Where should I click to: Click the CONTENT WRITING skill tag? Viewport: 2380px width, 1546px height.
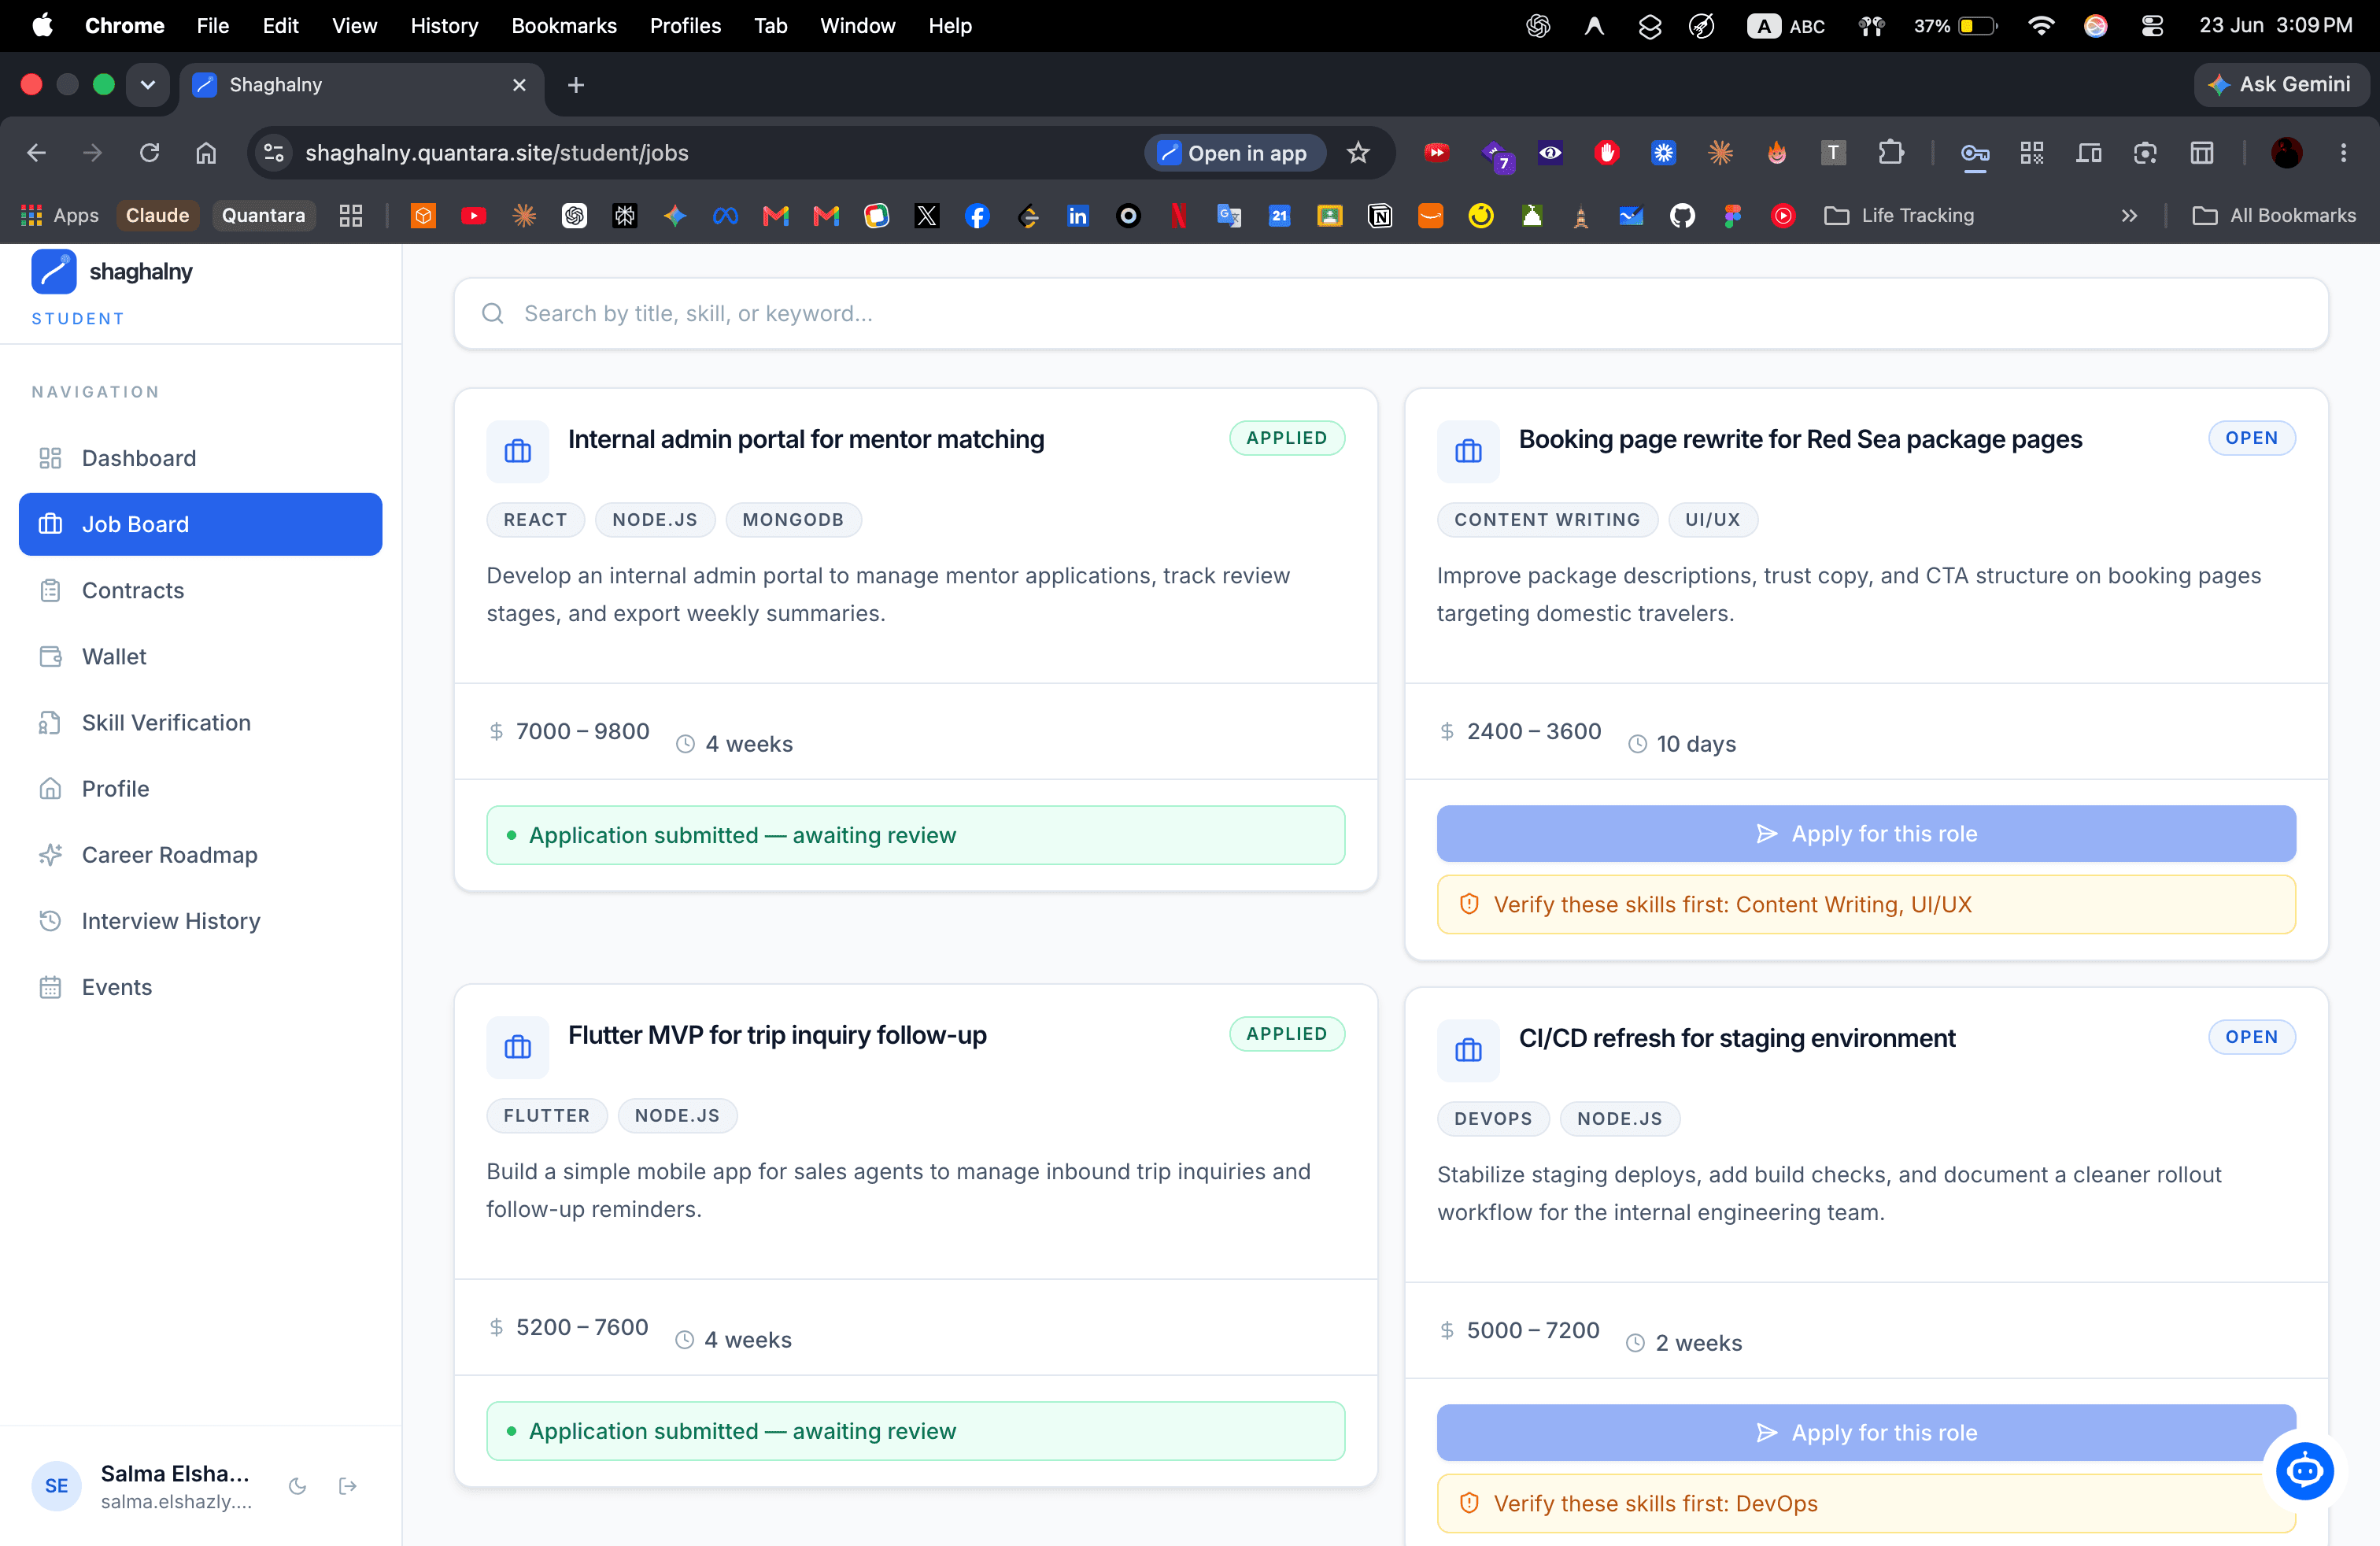pyautogui.click(x=1547, y=519)
